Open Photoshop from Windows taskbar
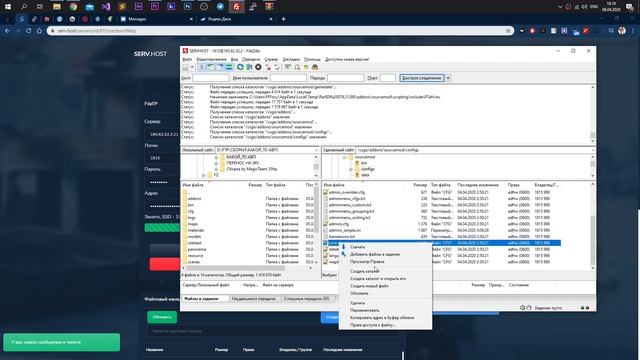This screenshot has height=360, width=640. point(187,7)
